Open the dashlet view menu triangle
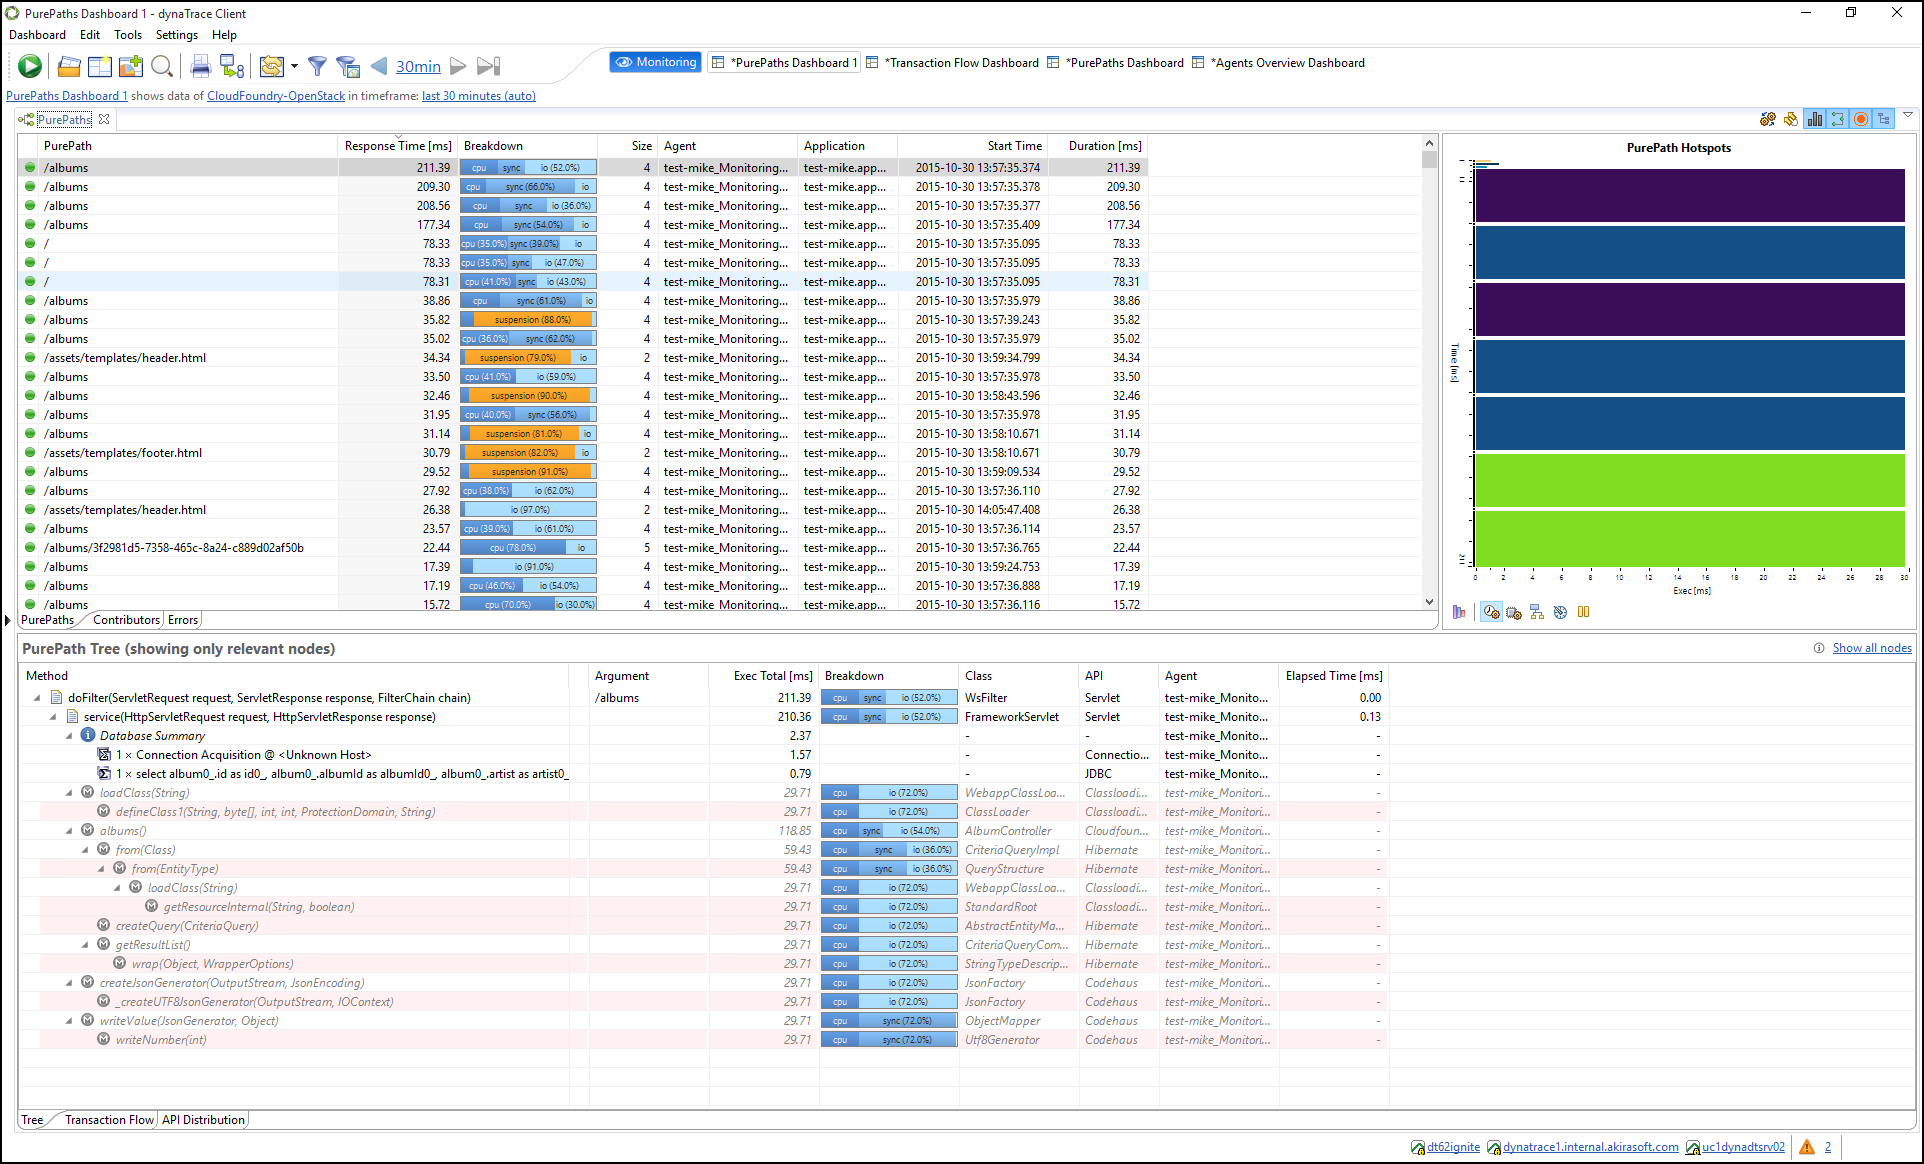This screenshot has height=1164, width=1924. (1908, 116)
